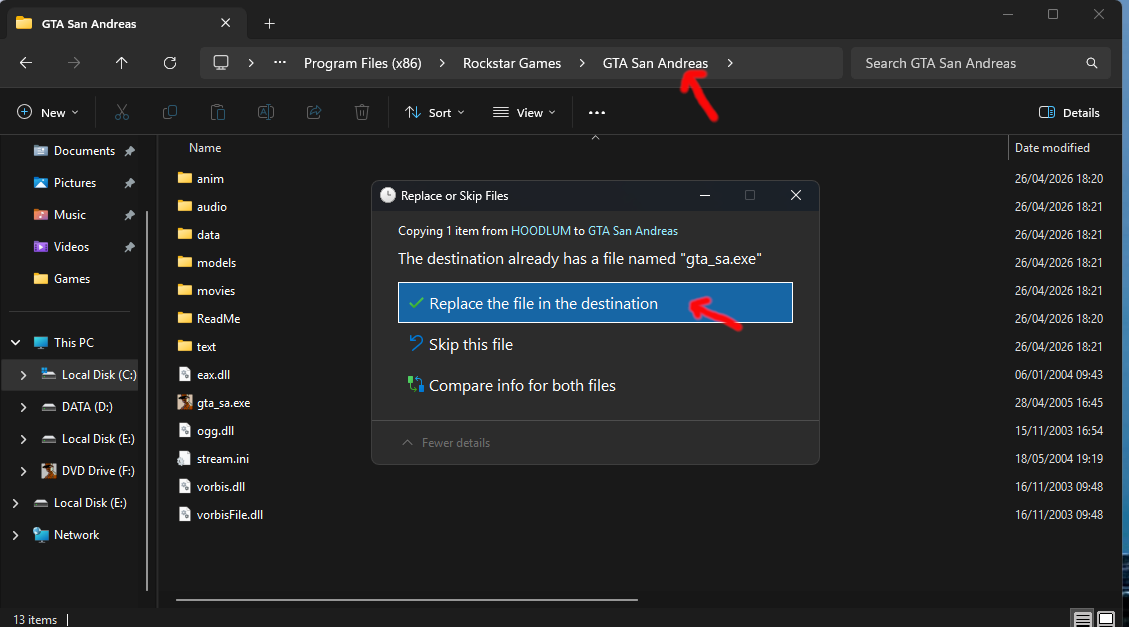Collapse the This PC tree node
1129x627 pixels.
pos(16,343)
